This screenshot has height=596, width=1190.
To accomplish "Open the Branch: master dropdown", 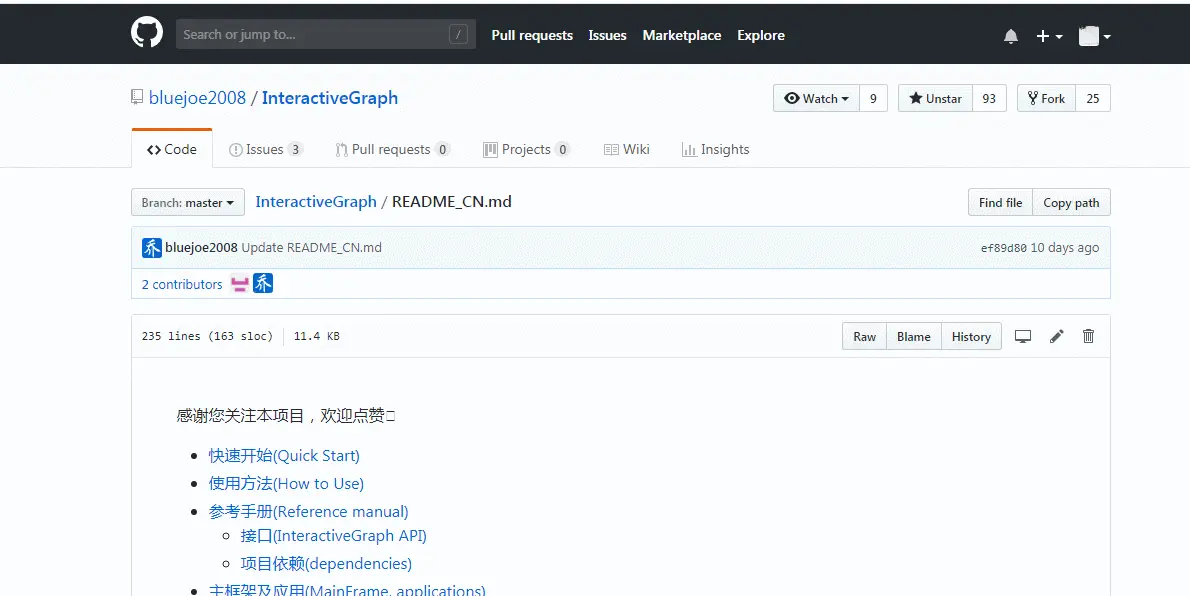I will click(x=187, y=203).
